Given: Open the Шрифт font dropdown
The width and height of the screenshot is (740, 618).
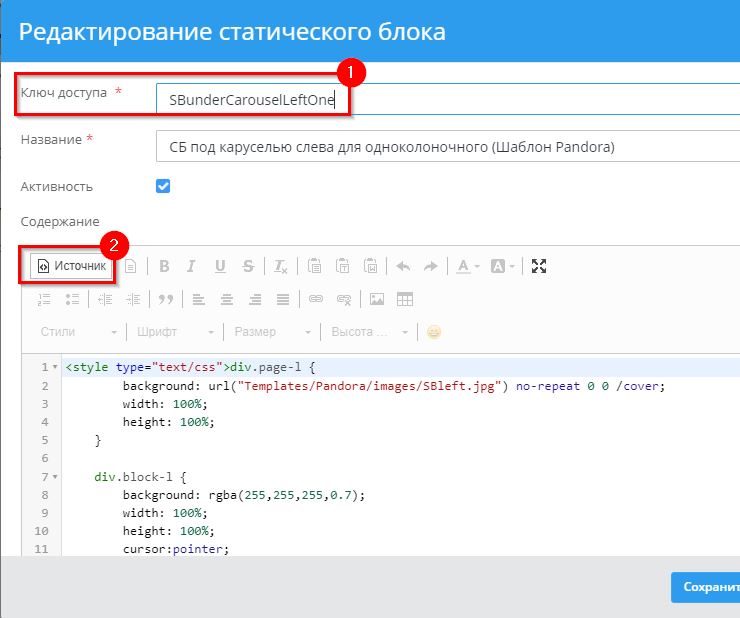Looking at the screenshot, I should (175, 332).
